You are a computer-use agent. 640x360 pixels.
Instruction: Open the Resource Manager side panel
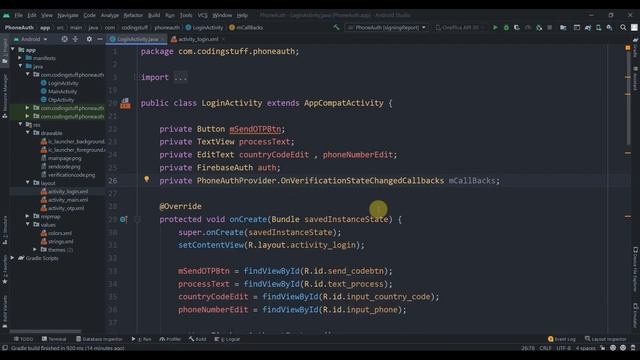click(4, 96)
